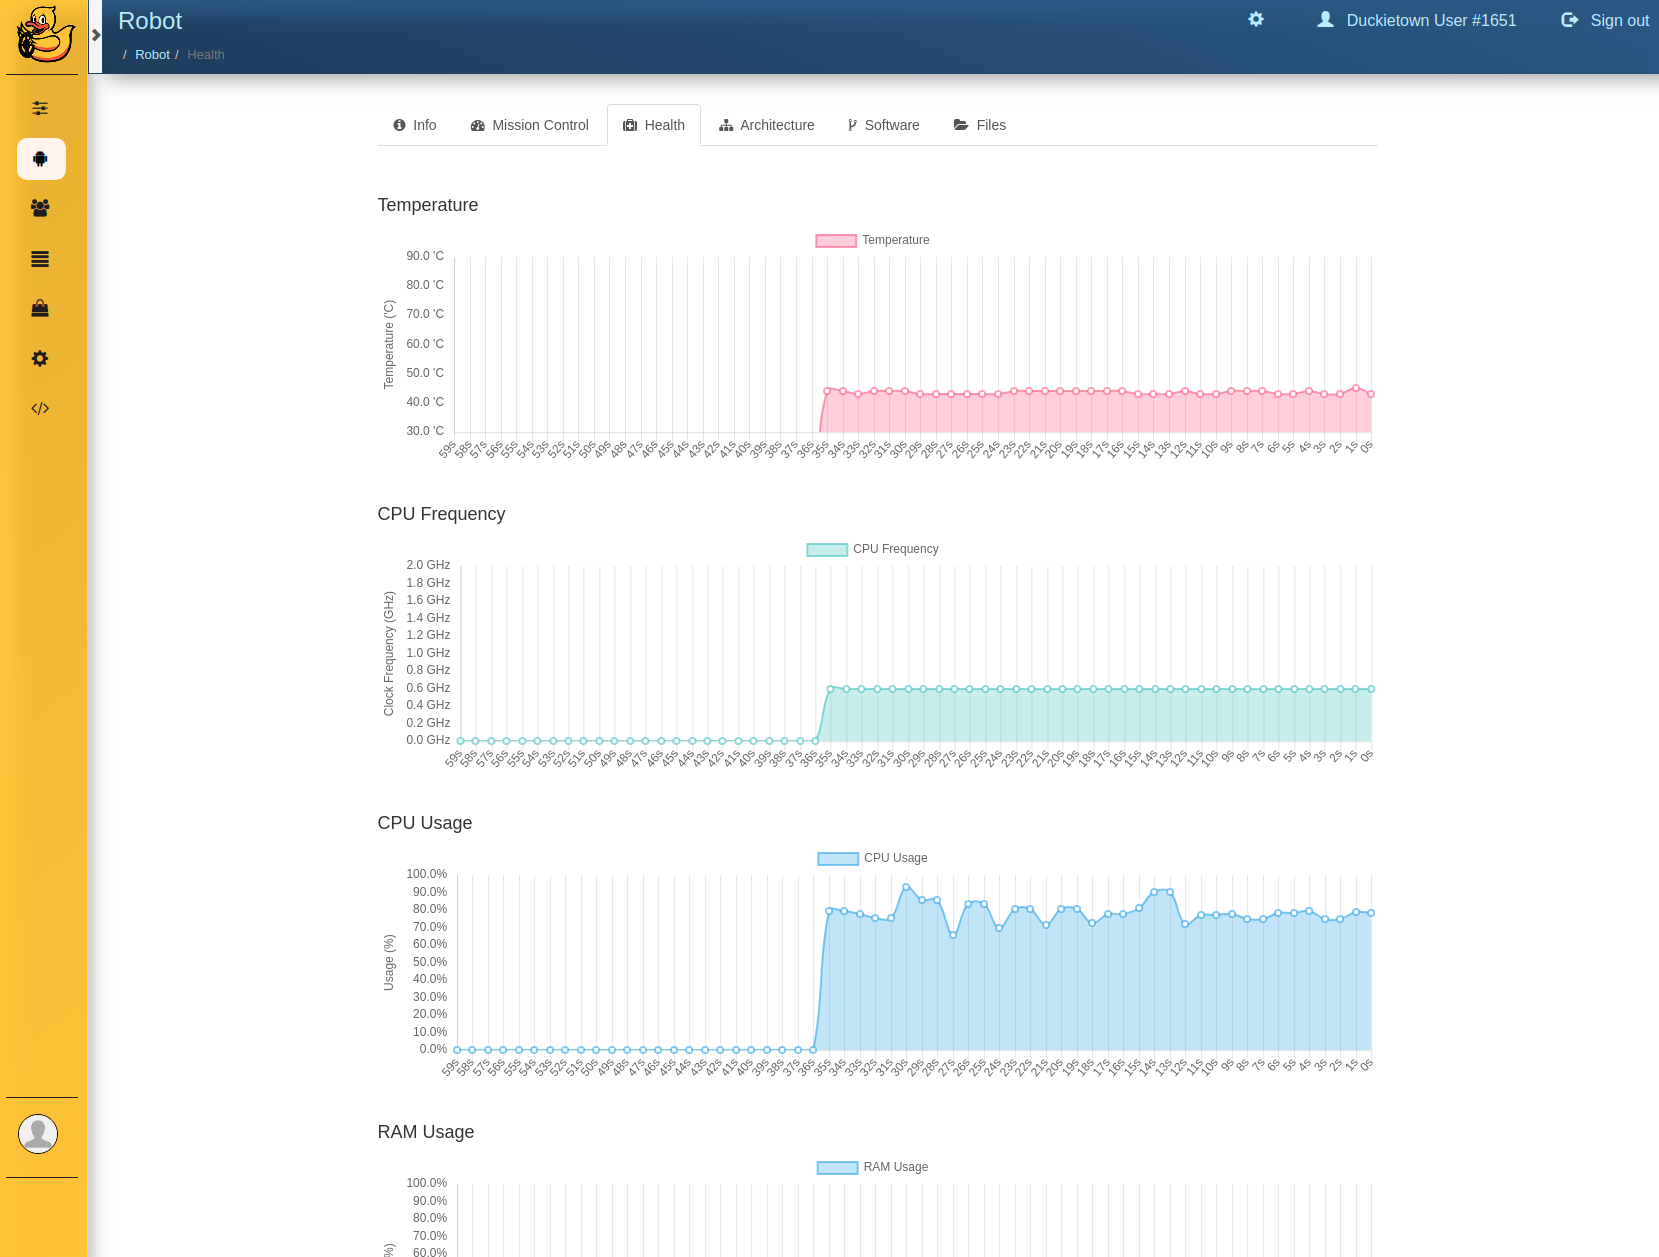Open the list lines icon in sidebar
Viewport: 1659px width, 1257px height.
pyautogui.click(x=40, y=259)
